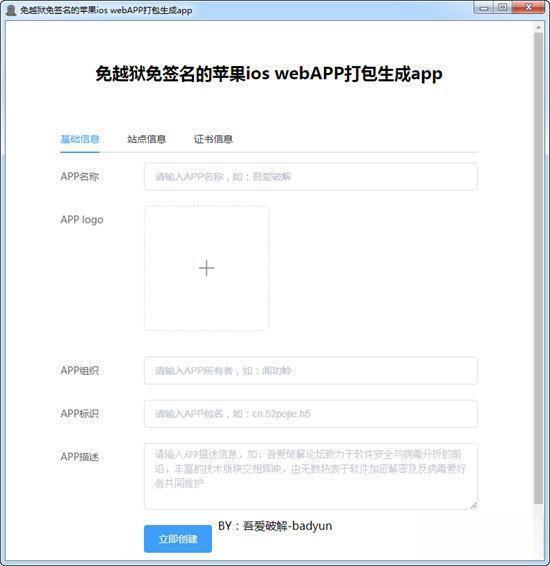This screenshot has width=550, height=566.
Task: Click the APP组织 label
Action: (x=79, y=371)
